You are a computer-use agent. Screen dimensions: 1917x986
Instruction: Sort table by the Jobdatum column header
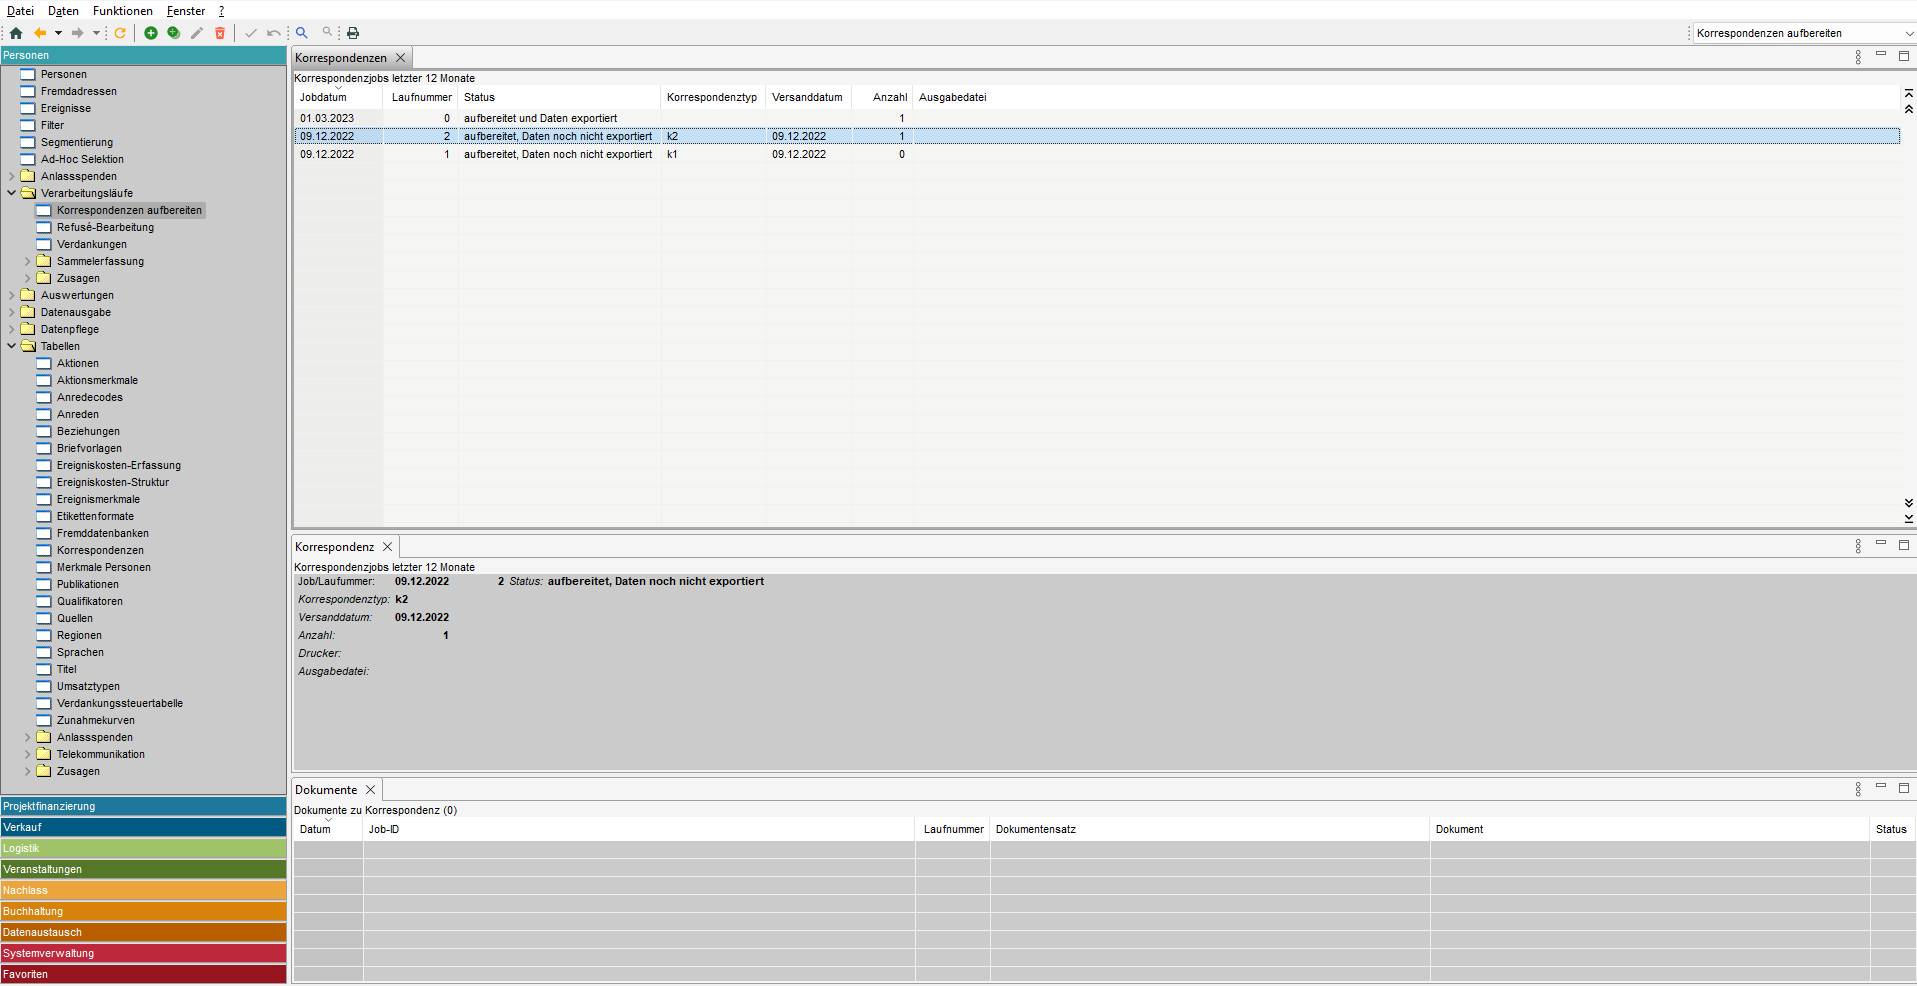pyautogui.click(x=323, y=97)
